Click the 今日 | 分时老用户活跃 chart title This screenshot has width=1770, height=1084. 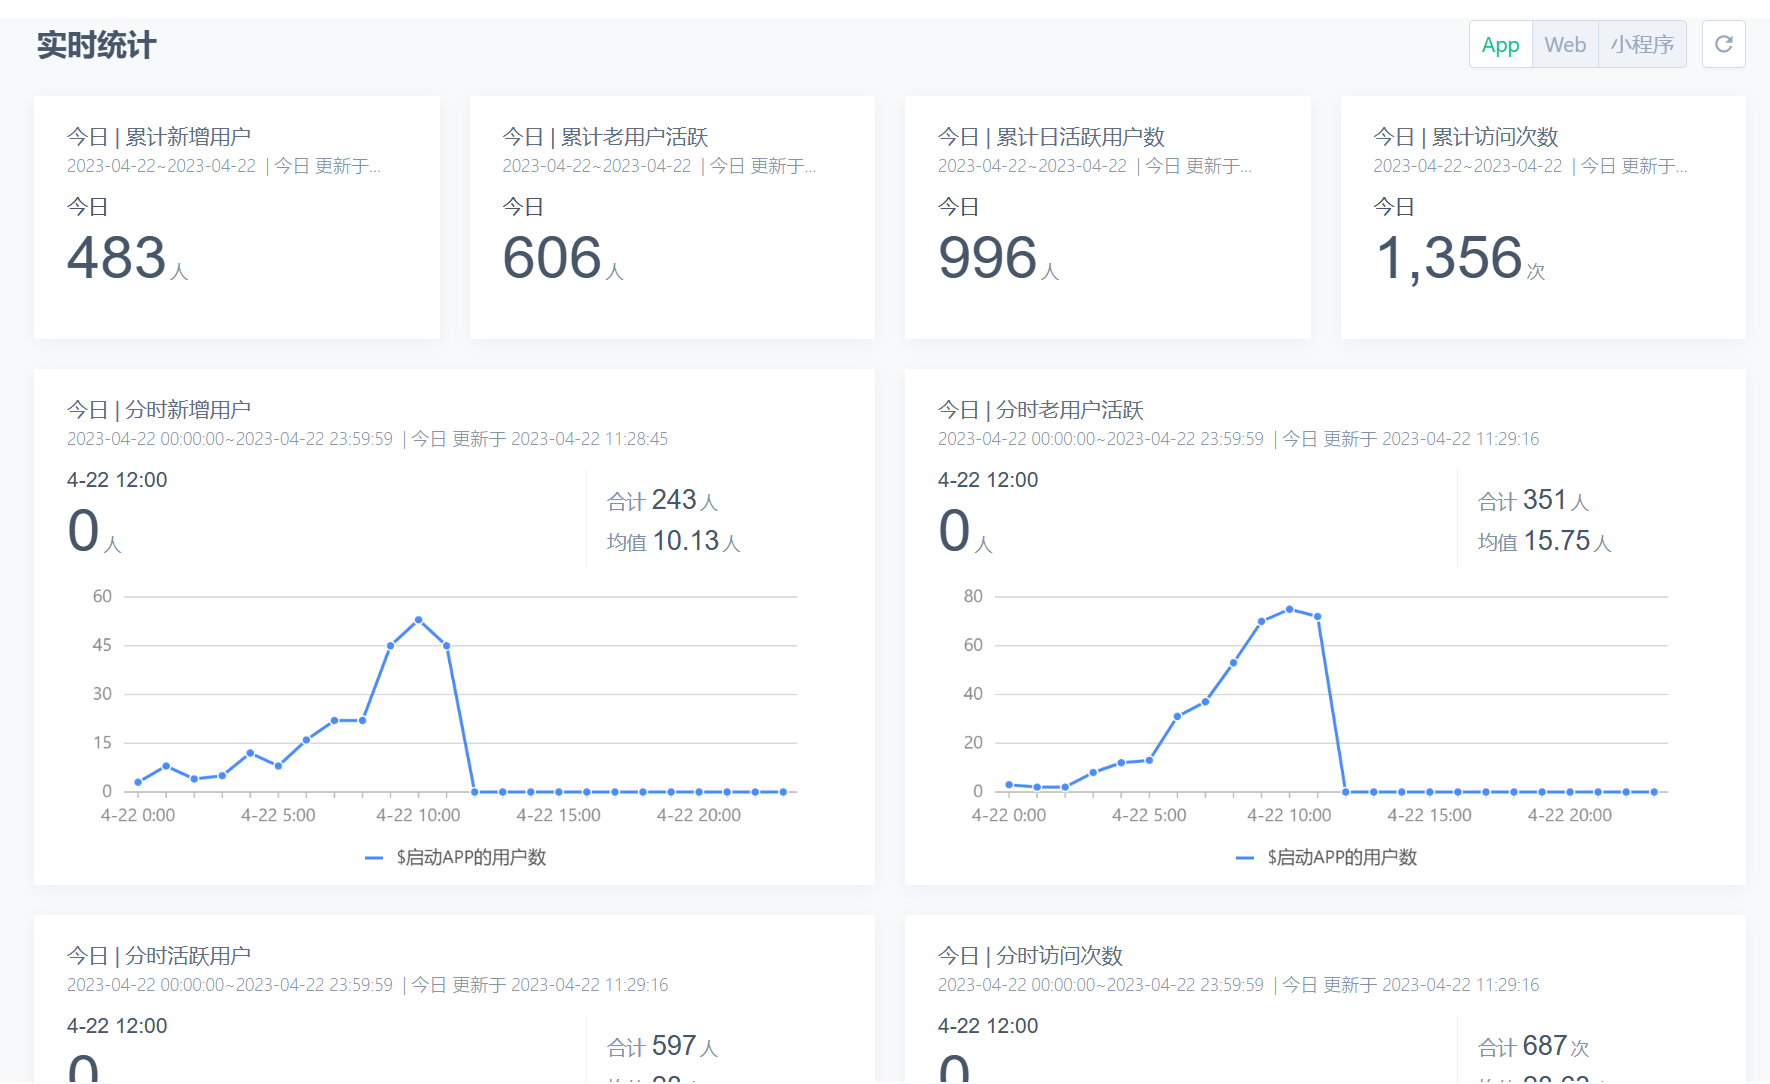(x=1040, y=410)
